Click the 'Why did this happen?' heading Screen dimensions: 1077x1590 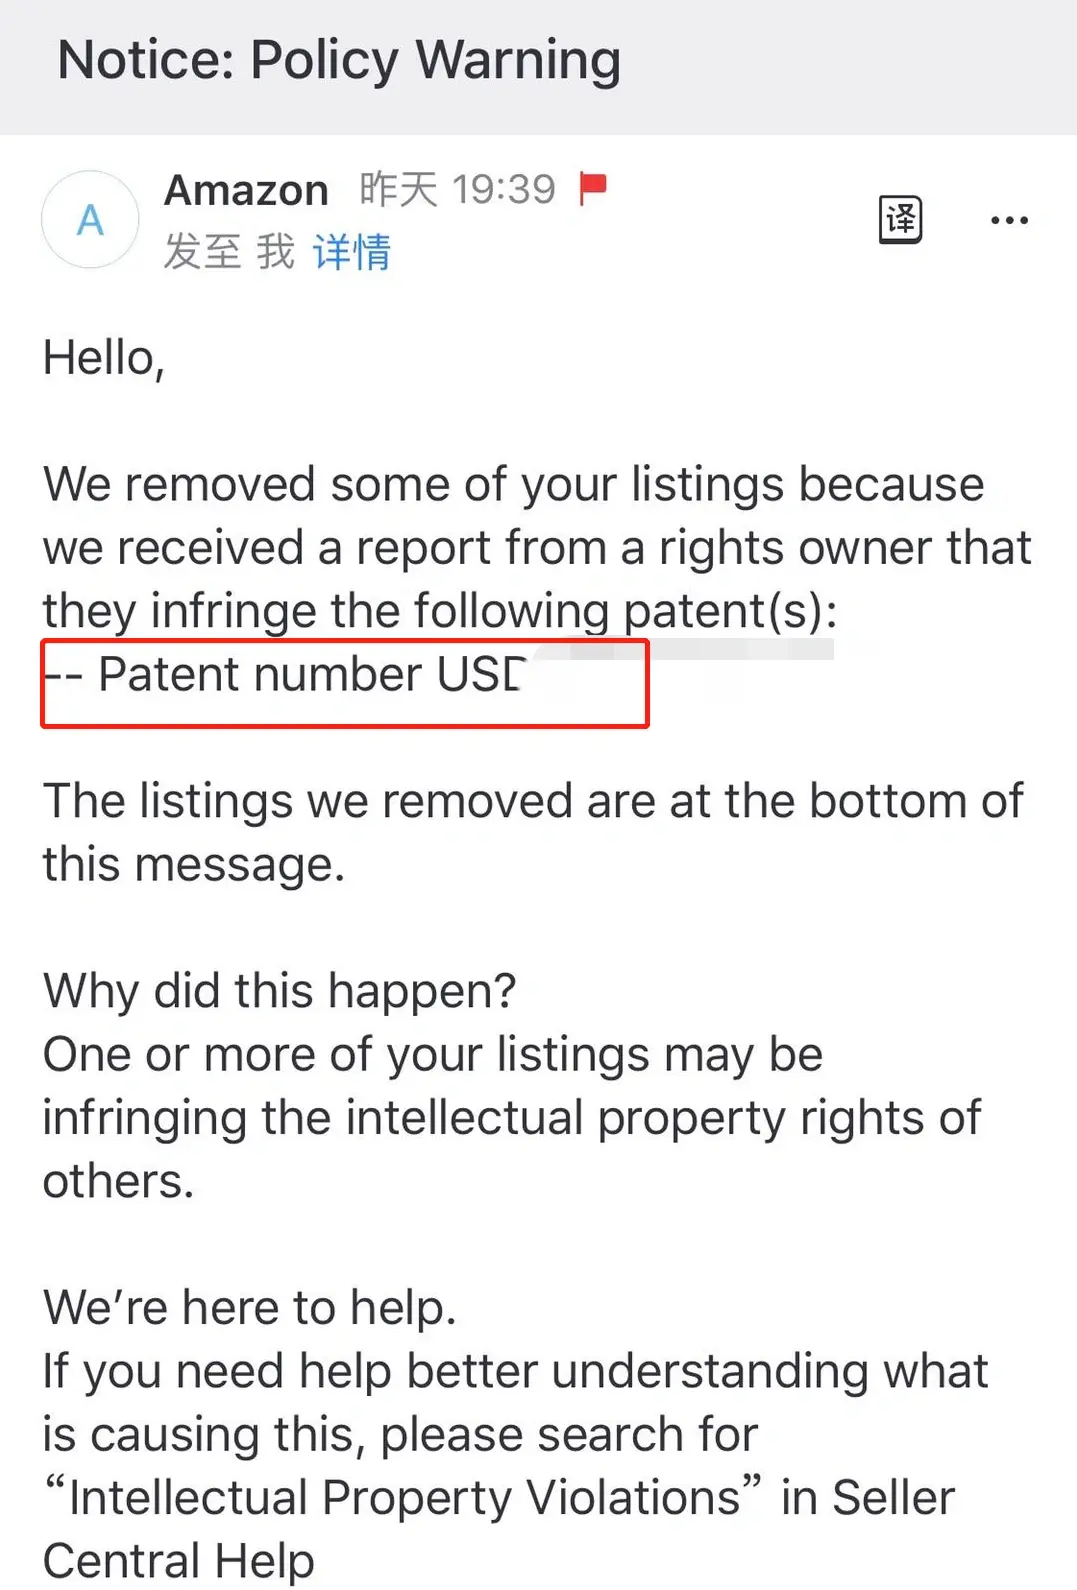(x=279, y=991)
